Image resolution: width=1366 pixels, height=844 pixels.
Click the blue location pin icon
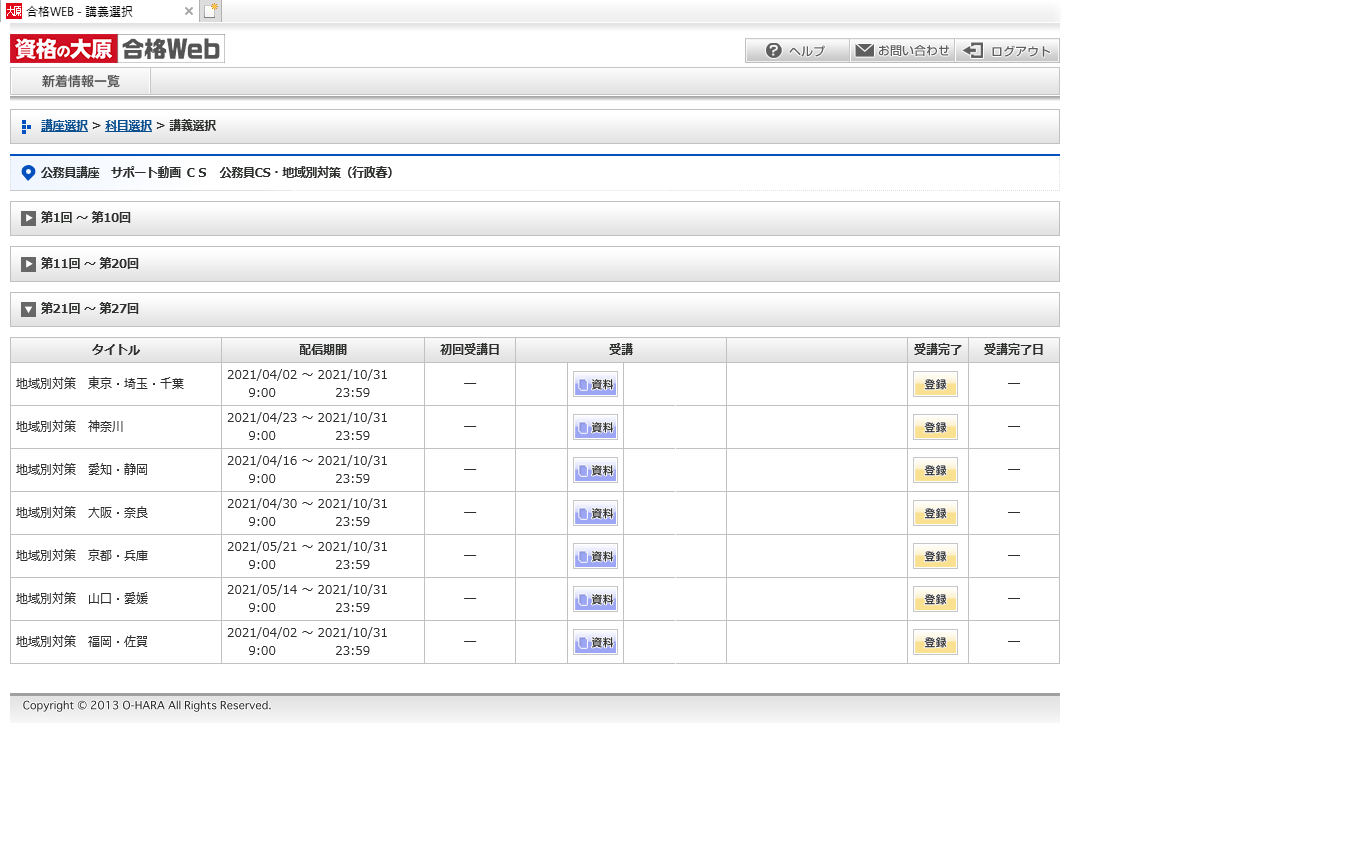click(x=28, y=173)
